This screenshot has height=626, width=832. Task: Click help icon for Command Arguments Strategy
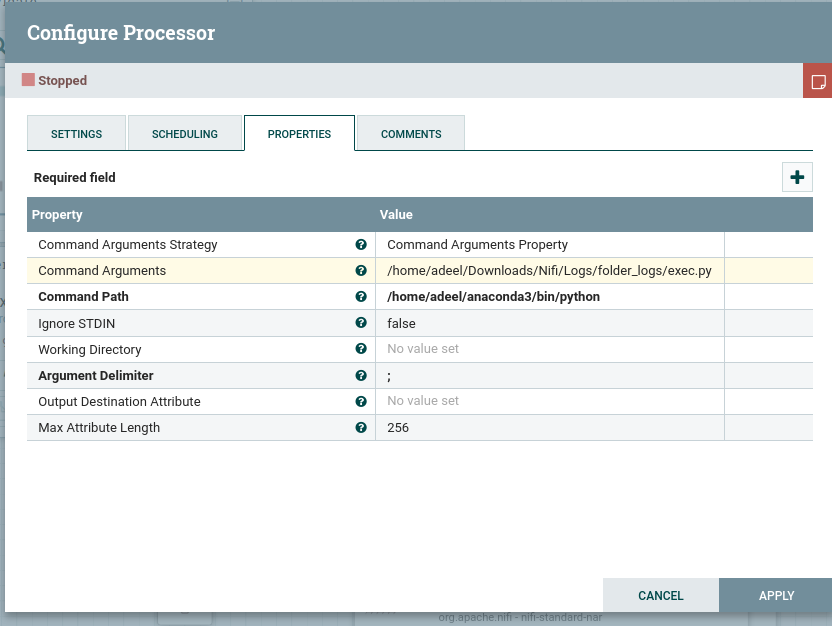click(x=361, y=245)
